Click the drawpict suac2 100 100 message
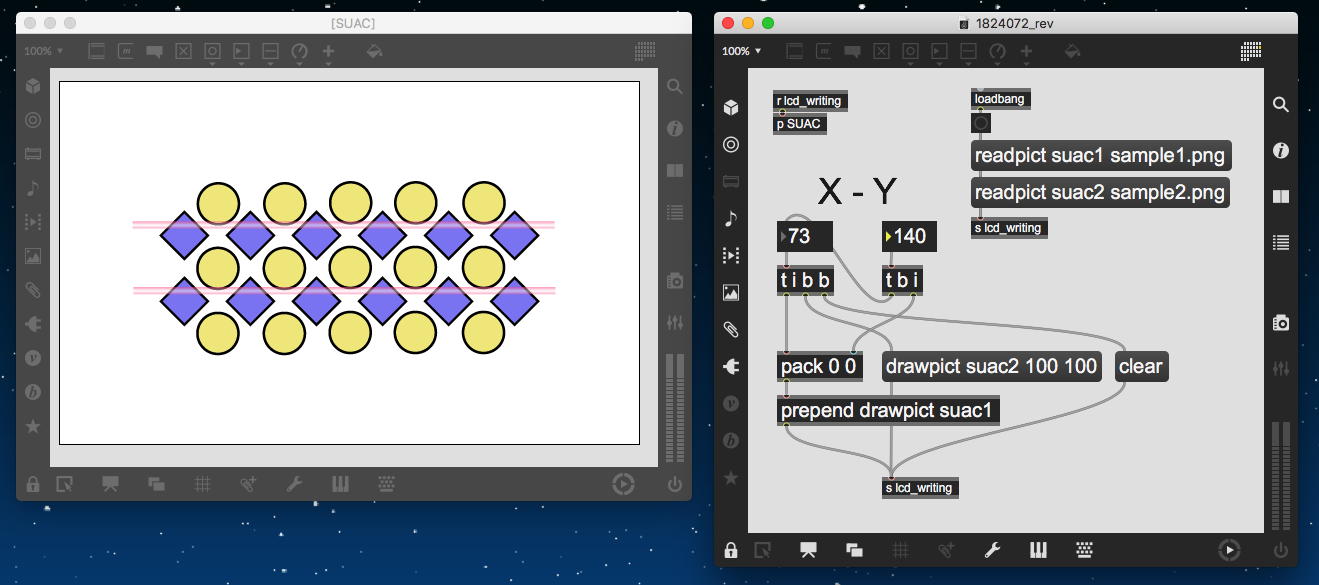 click(x=990, y=367)
